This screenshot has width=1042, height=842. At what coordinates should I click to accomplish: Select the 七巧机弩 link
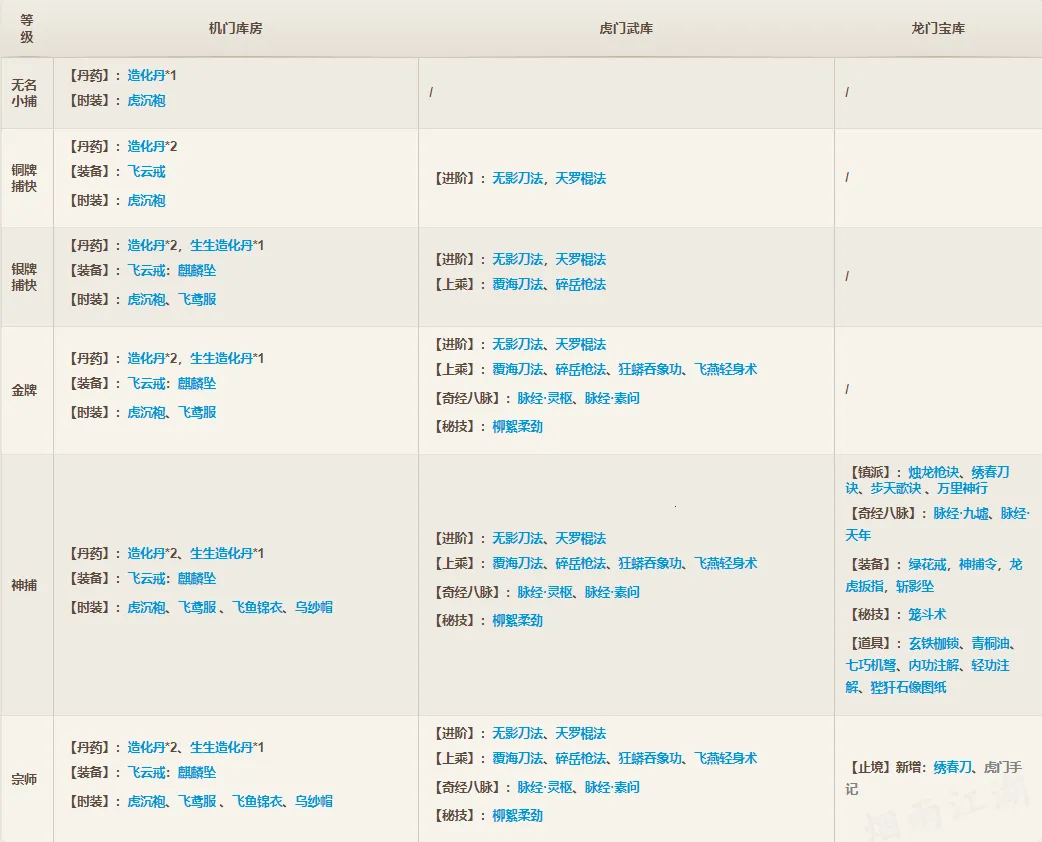870,665
